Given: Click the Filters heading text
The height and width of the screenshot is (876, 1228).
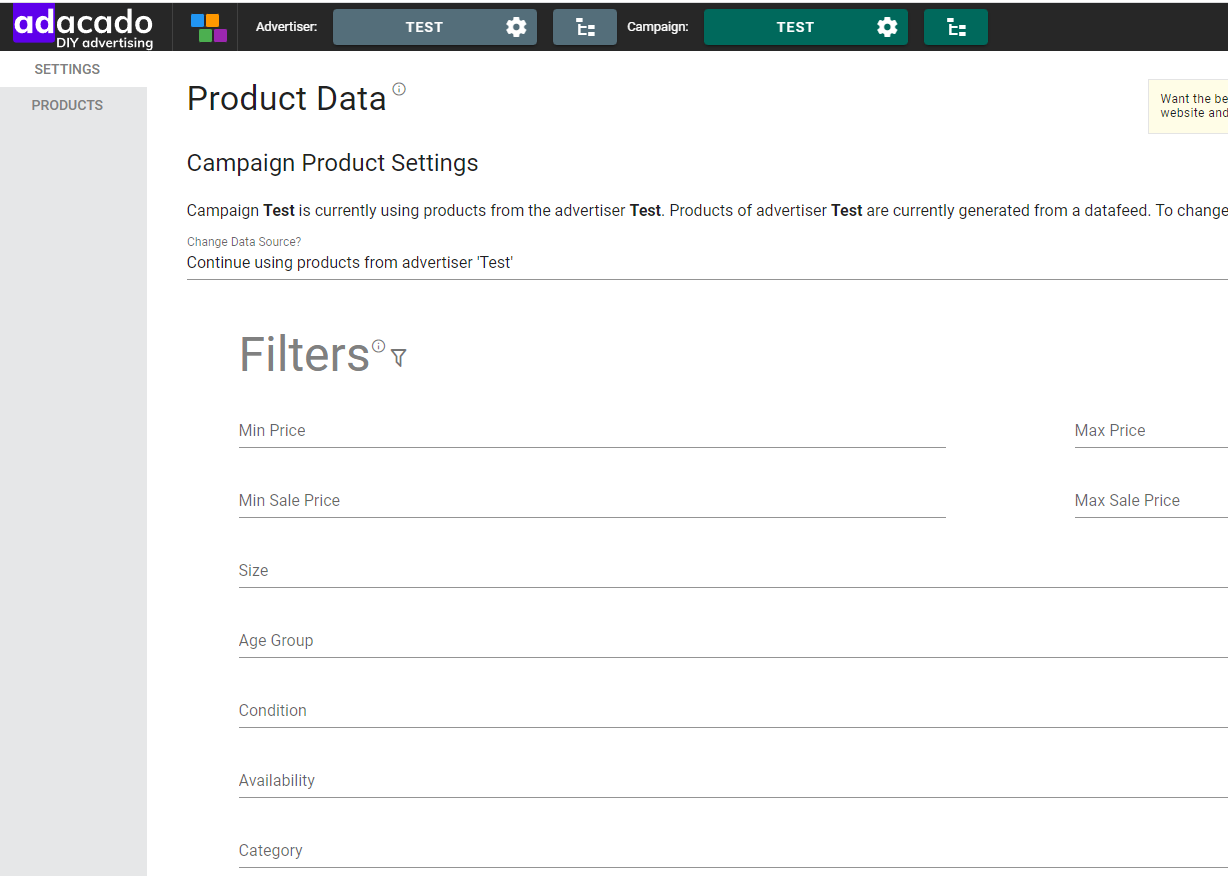Looking at the screenshot, I should (x=304, y=354).
